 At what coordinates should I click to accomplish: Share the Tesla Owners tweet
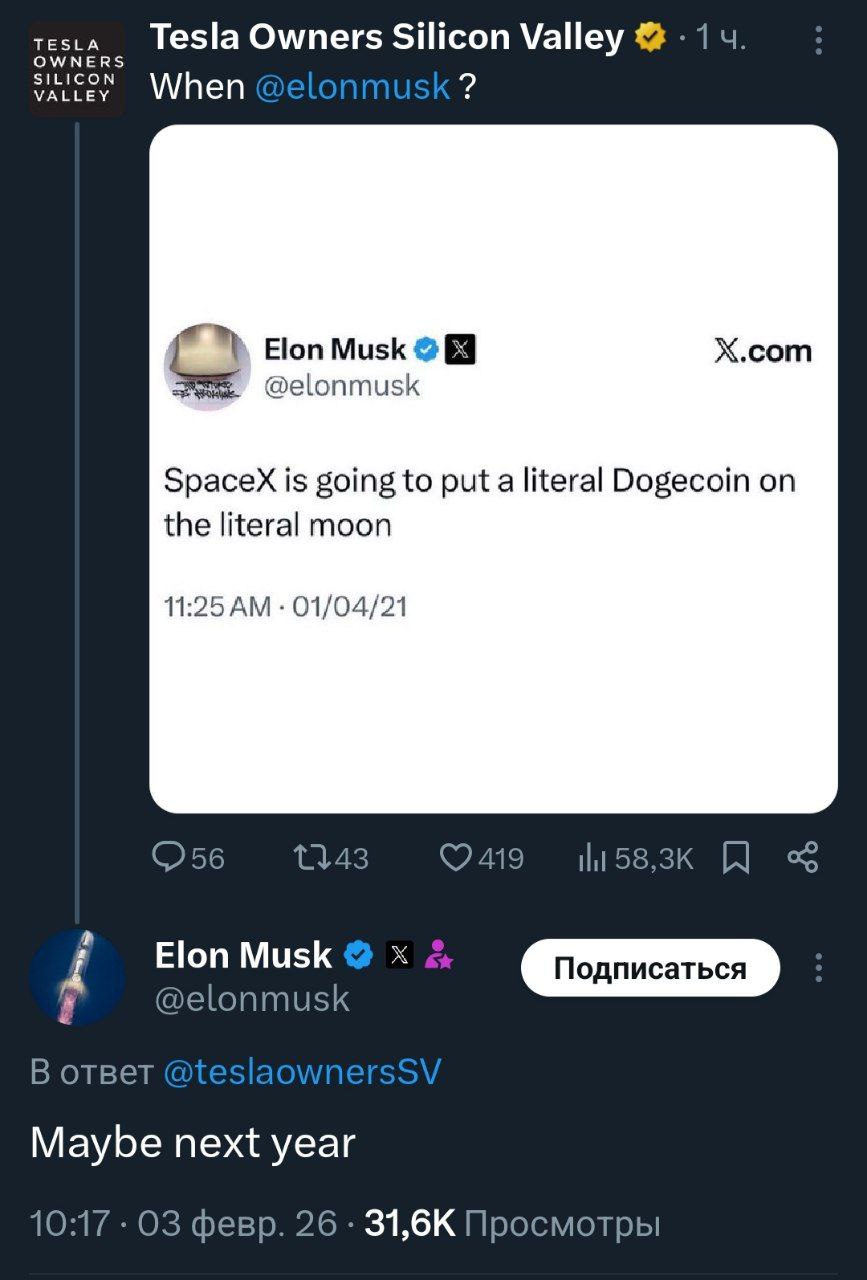pyautogui.click(x=803, y=857)
